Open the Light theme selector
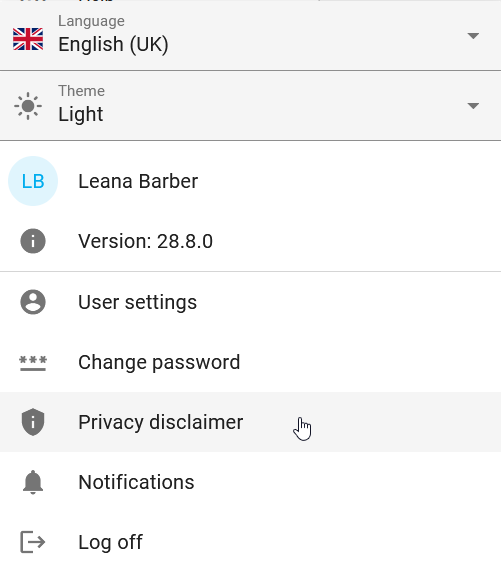This screenshot has height=579, width=501. coord(250,106)
